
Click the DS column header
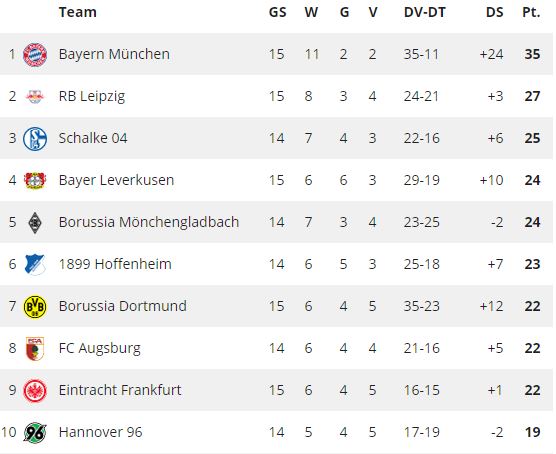[x=494, y=12]
